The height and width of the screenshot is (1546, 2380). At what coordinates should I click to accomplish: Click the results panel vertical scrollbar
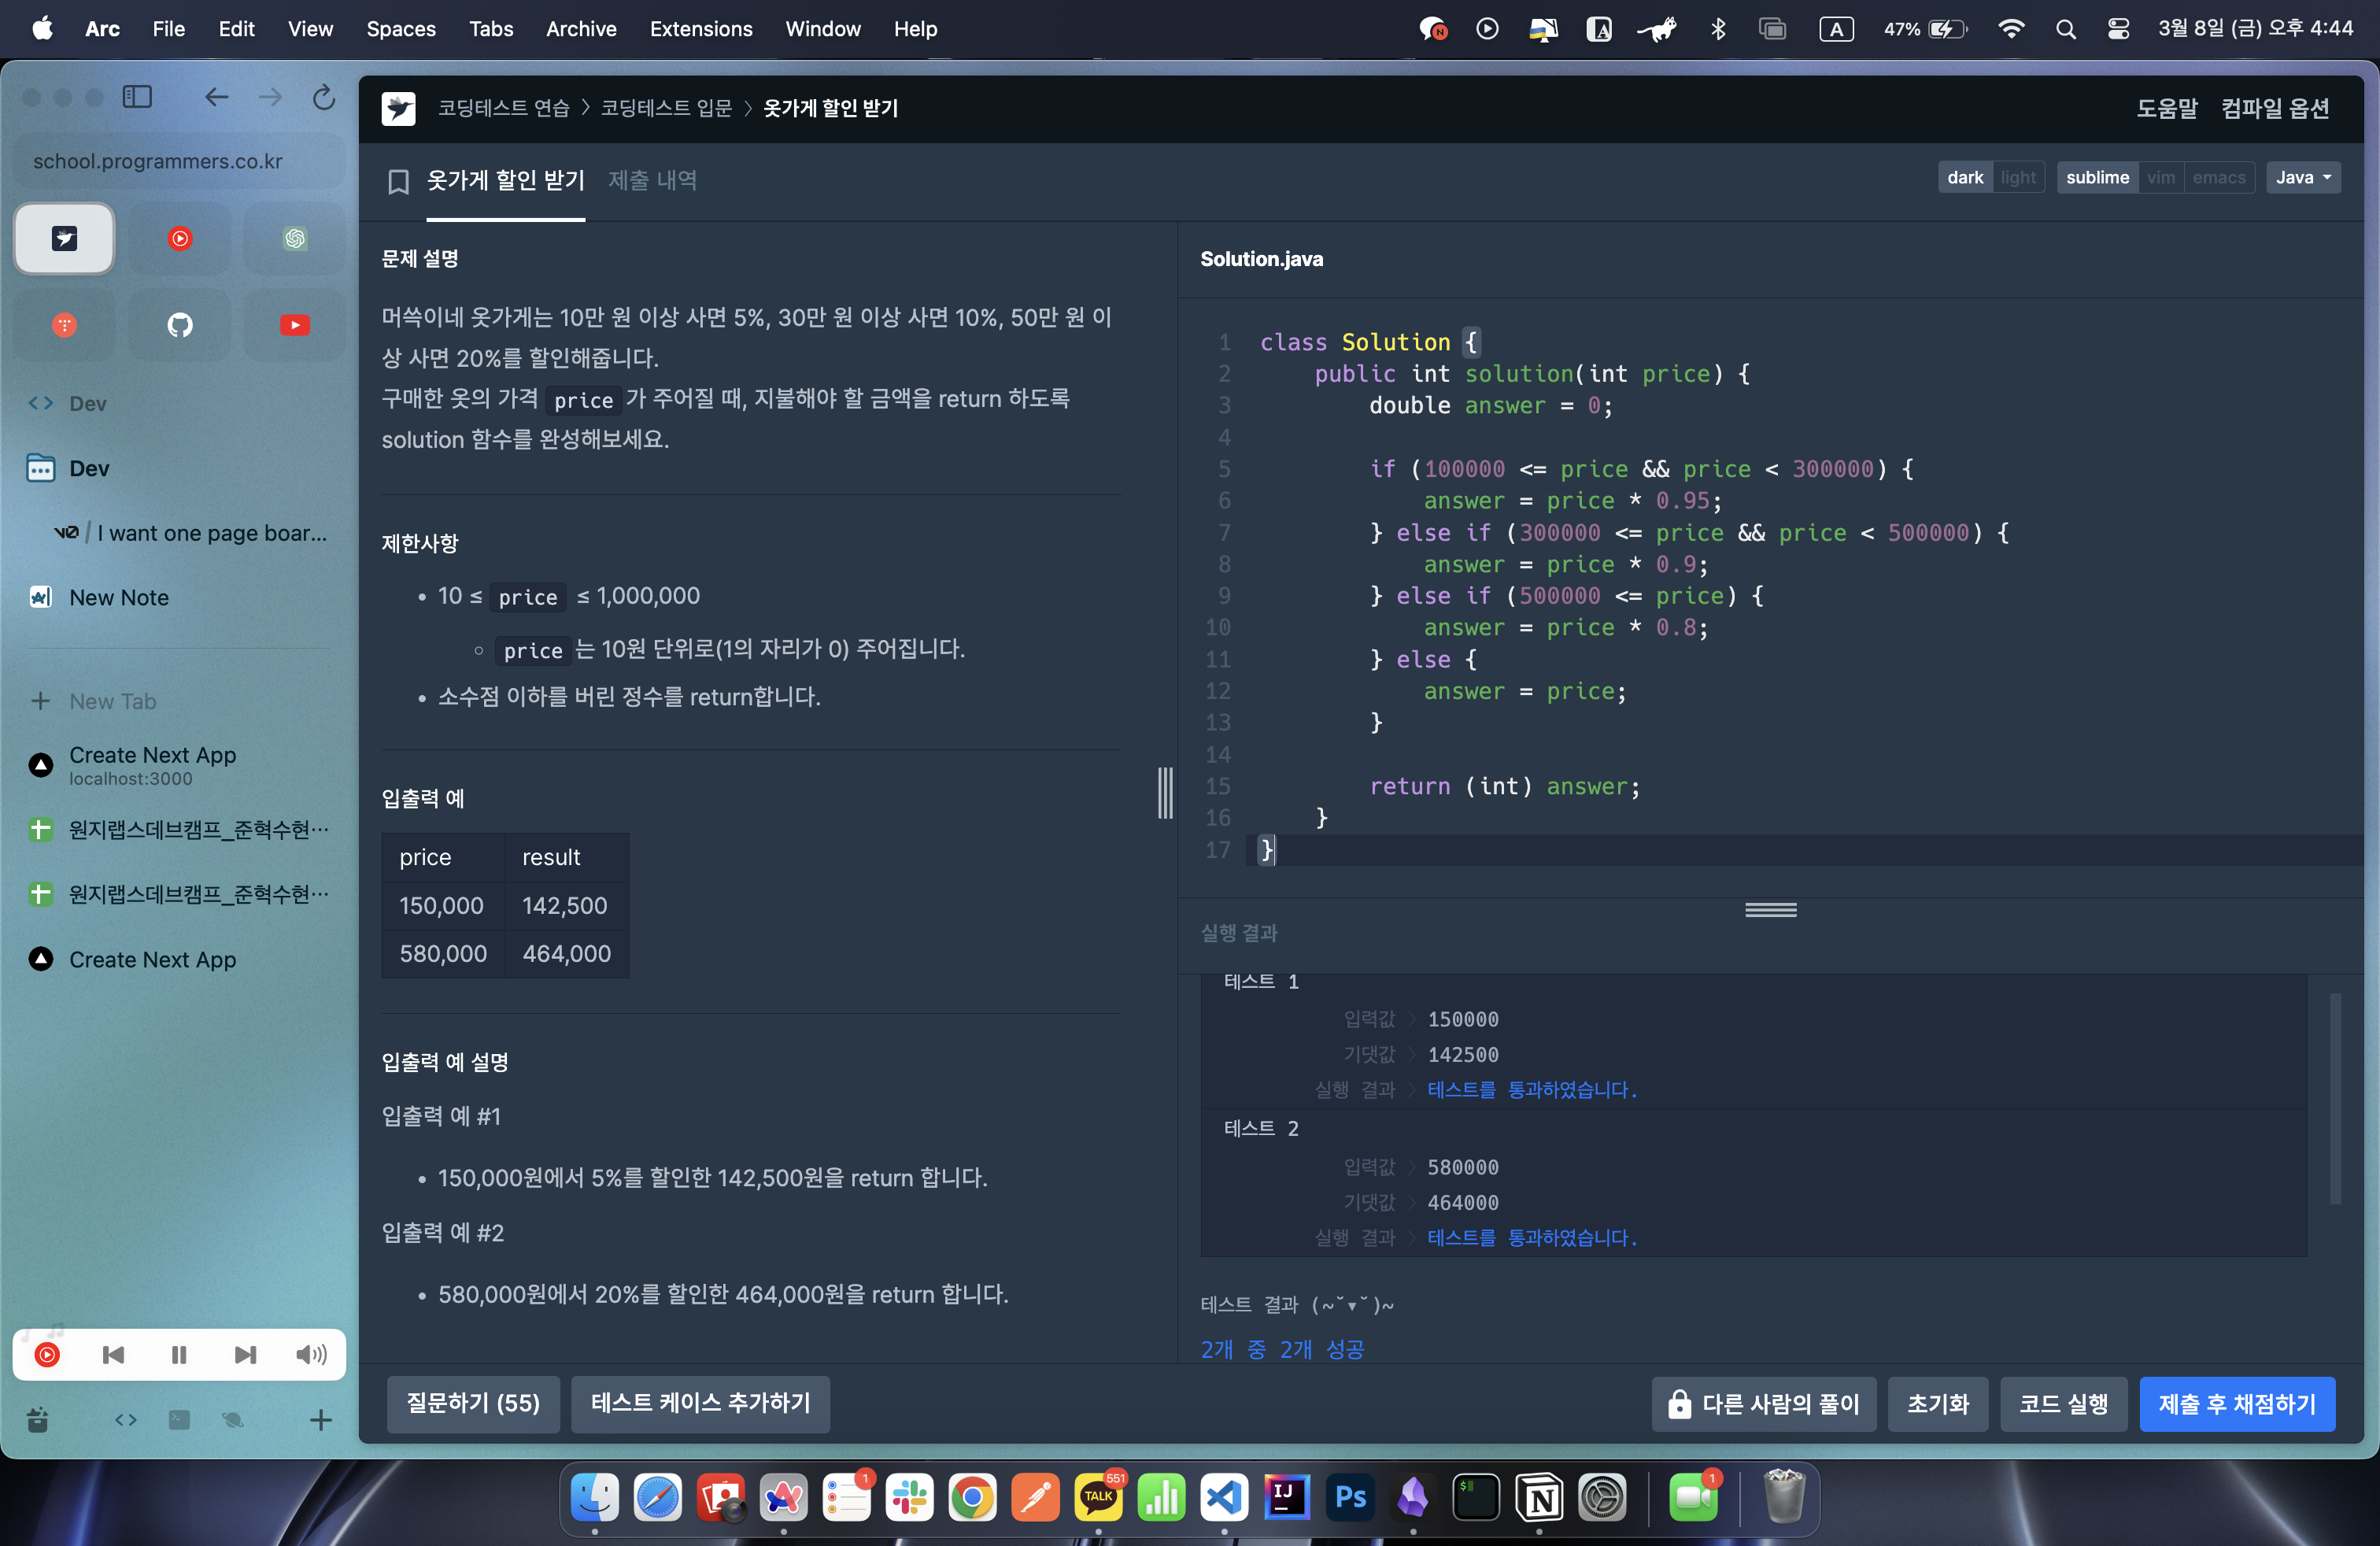pos(2335,1098)
